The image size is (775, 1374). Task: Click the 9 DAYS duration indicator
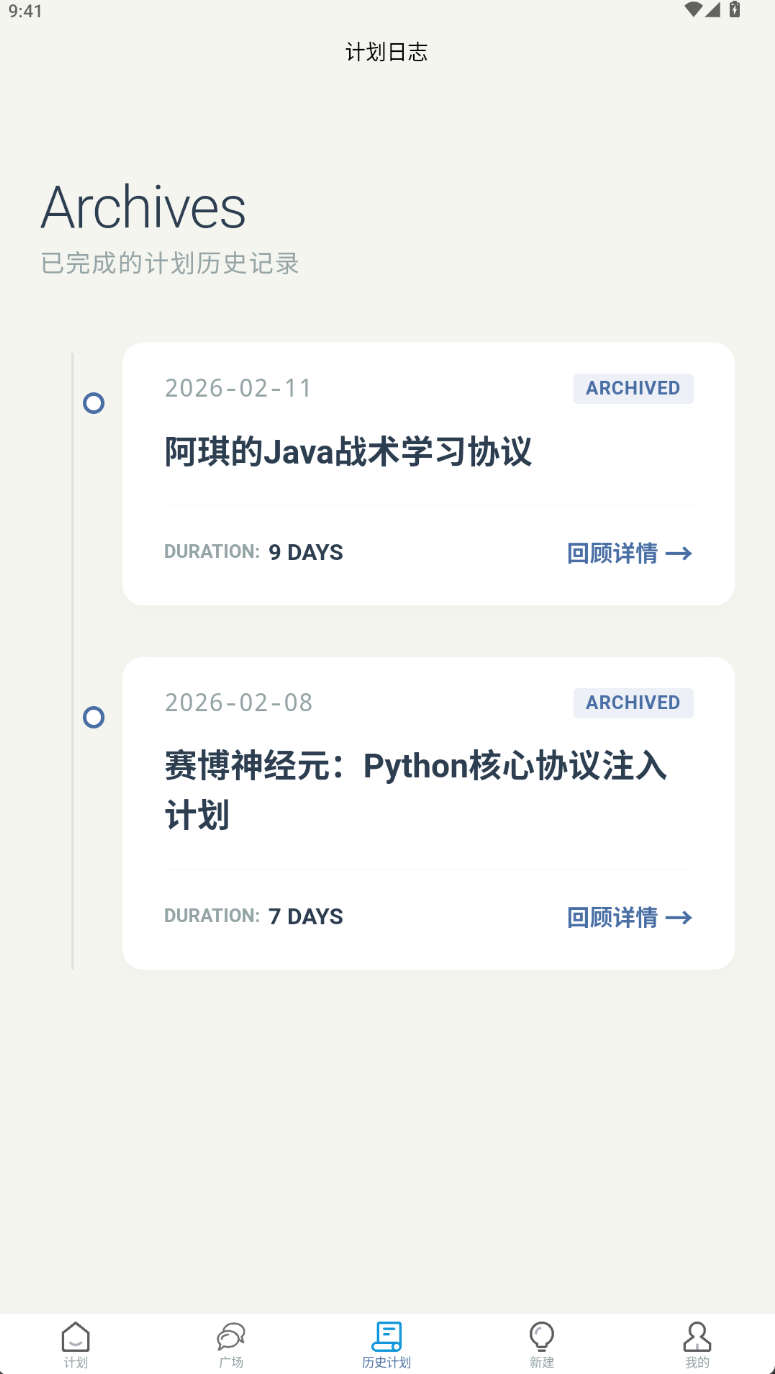tap(305, 551)
